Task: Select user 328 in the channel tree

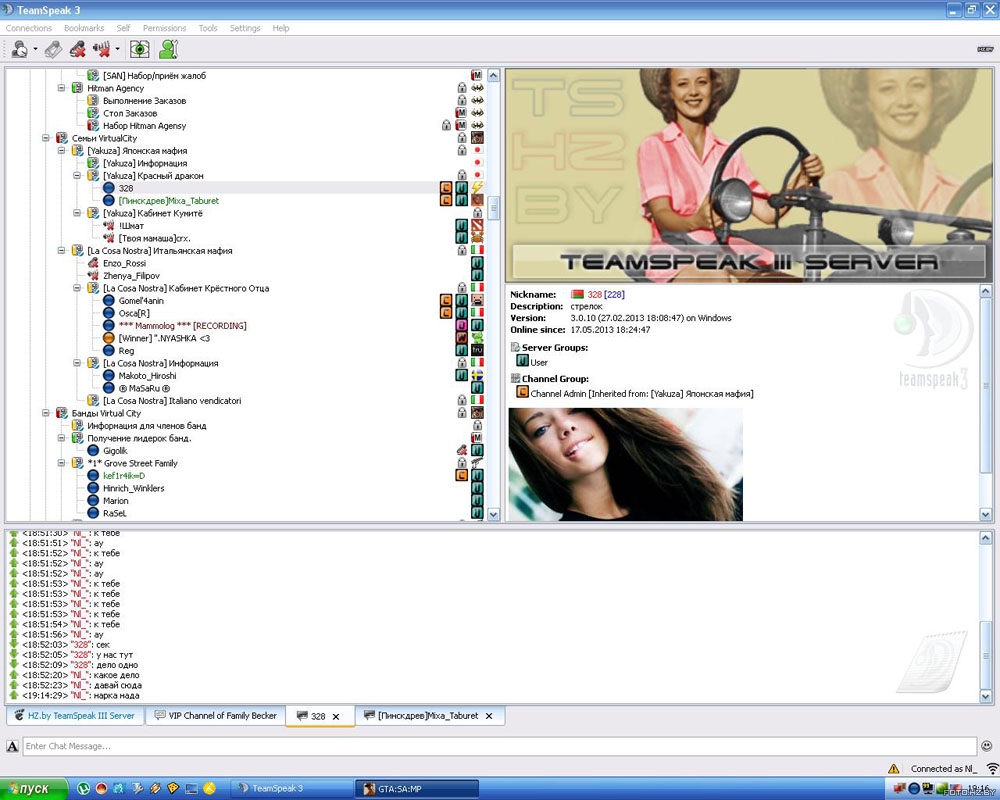Action: (x=126, y=188)
